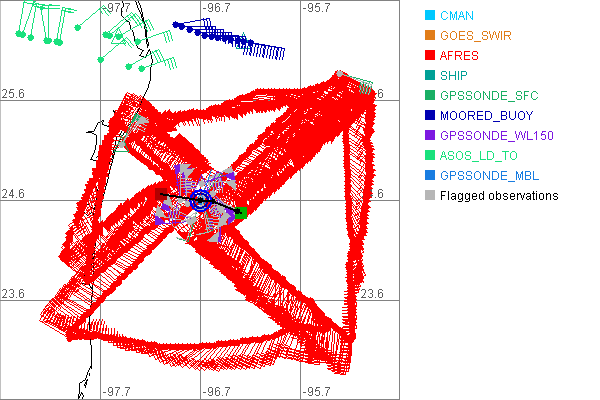Click the AFRES legend label text

click(x=459, y=56)
